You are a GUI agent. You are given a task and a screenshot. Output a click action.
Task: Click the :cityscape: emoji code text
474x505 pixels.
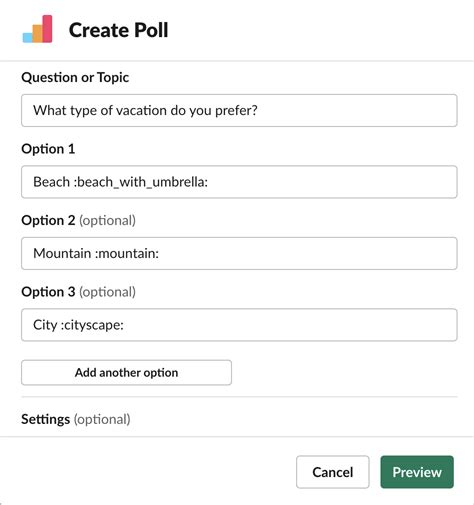click(x=92, y=325)
